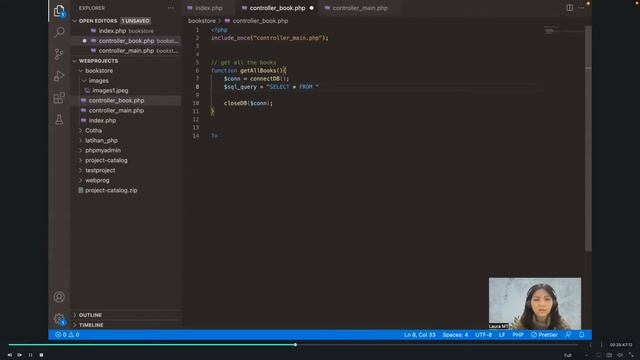Viewport: 640px width, 360px height.
Task: Click the video player volume icon
Action: (620, 355)
